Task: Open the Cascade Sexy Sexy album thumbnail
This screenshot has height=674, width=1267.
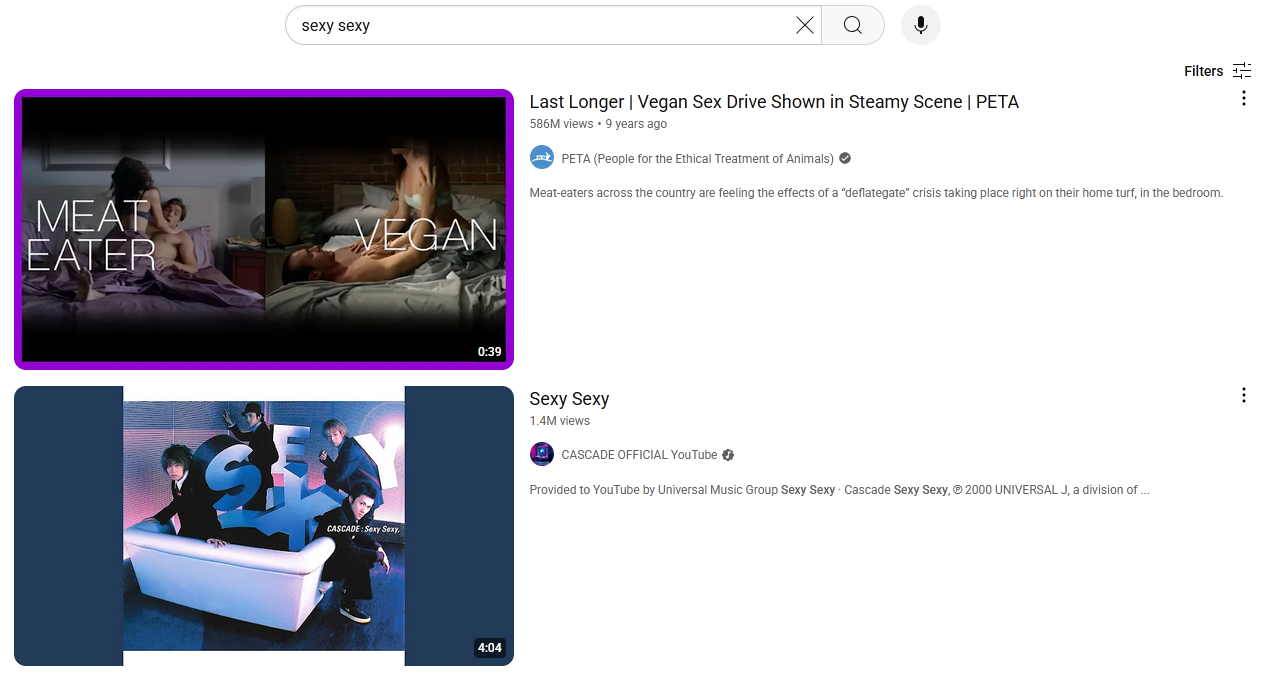Action: pos(264,526)
